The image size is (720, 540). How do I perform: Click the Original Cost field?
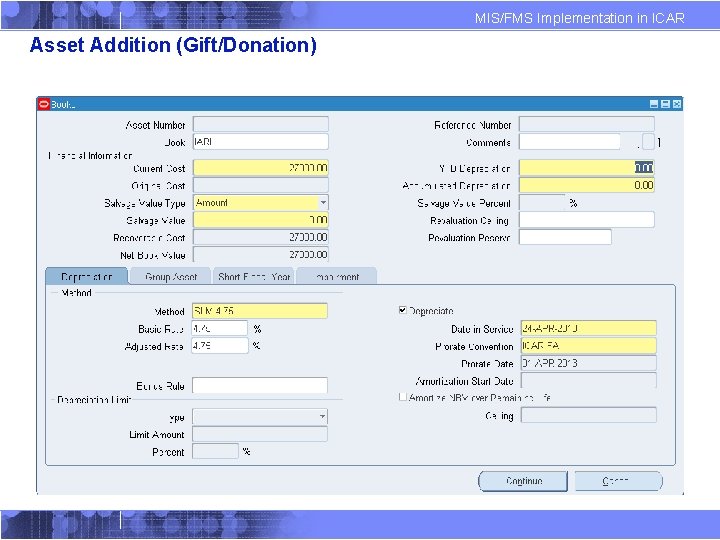(261, 185)
